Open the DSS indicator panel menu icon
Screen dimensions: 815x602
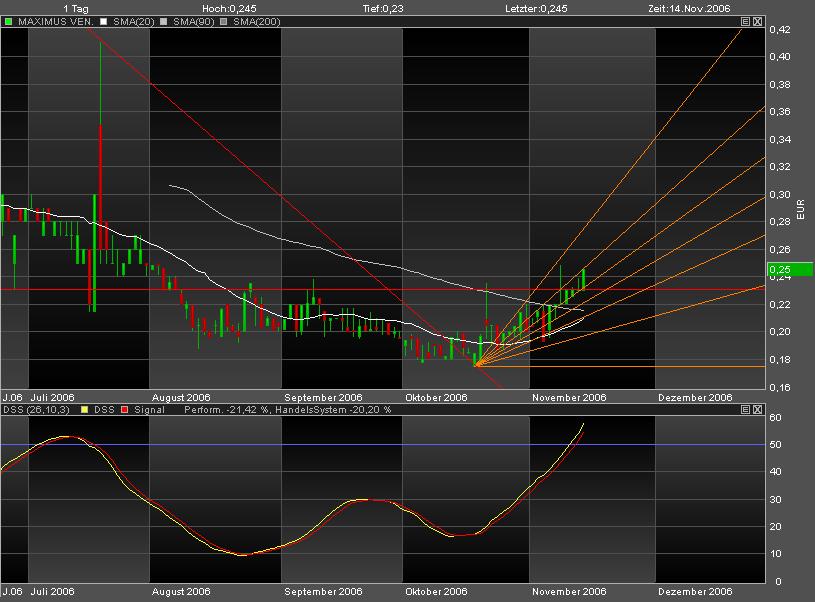coord(745,410)
